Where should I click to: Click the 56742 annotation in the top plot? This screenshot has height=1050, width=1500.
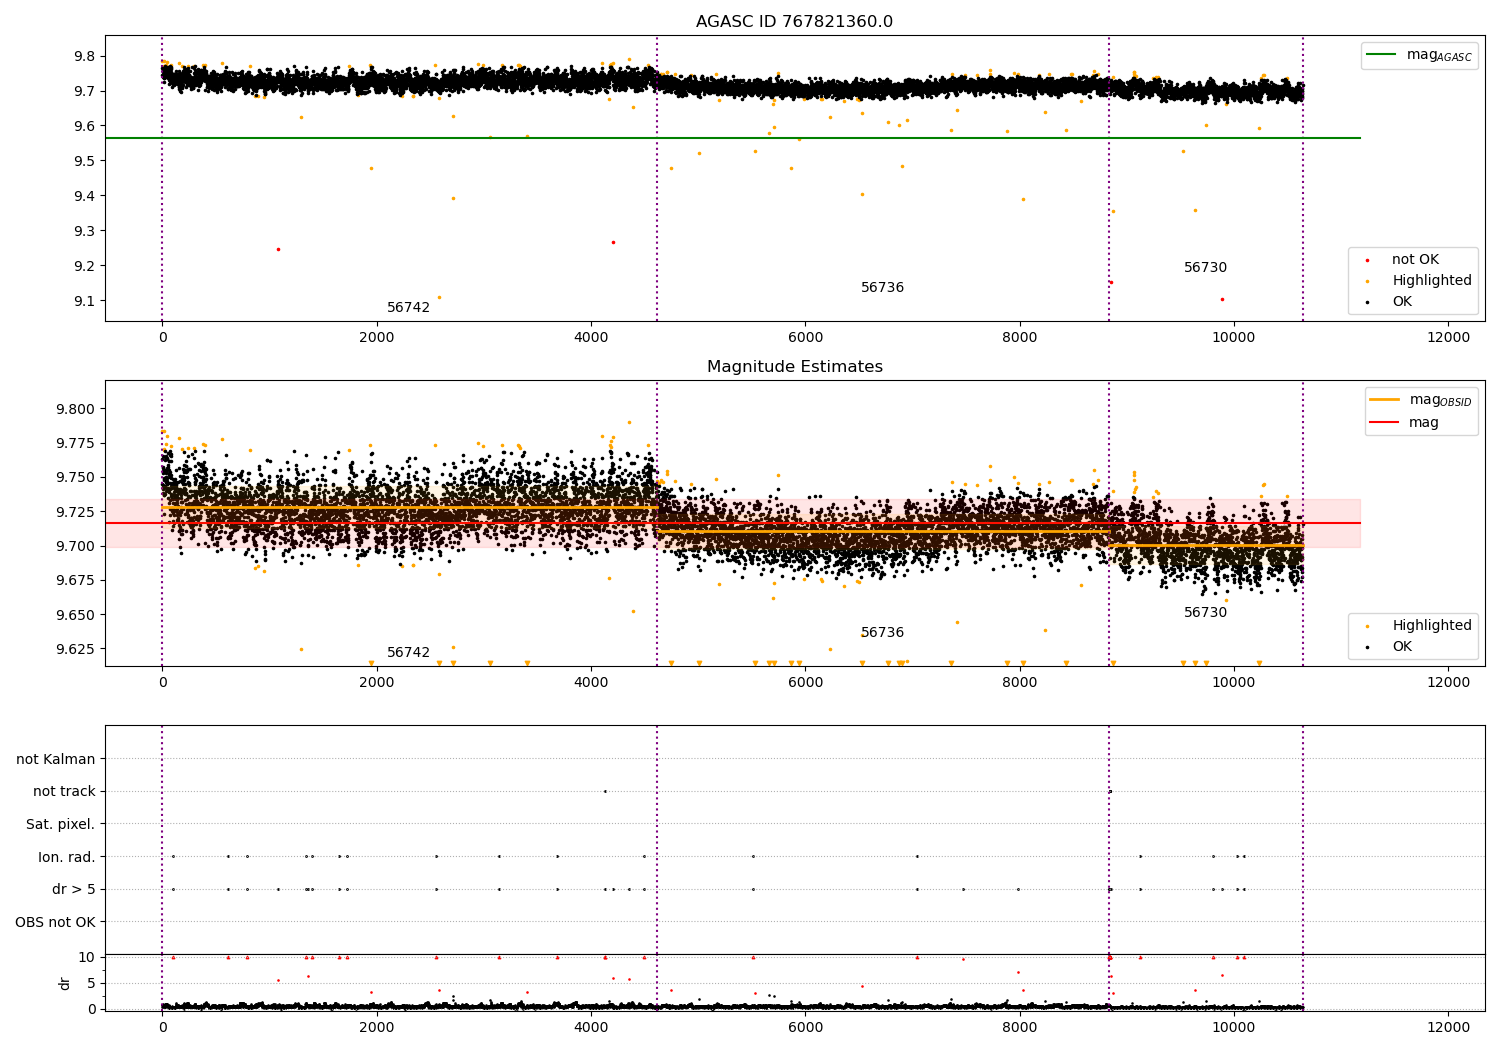click(408, 308)
